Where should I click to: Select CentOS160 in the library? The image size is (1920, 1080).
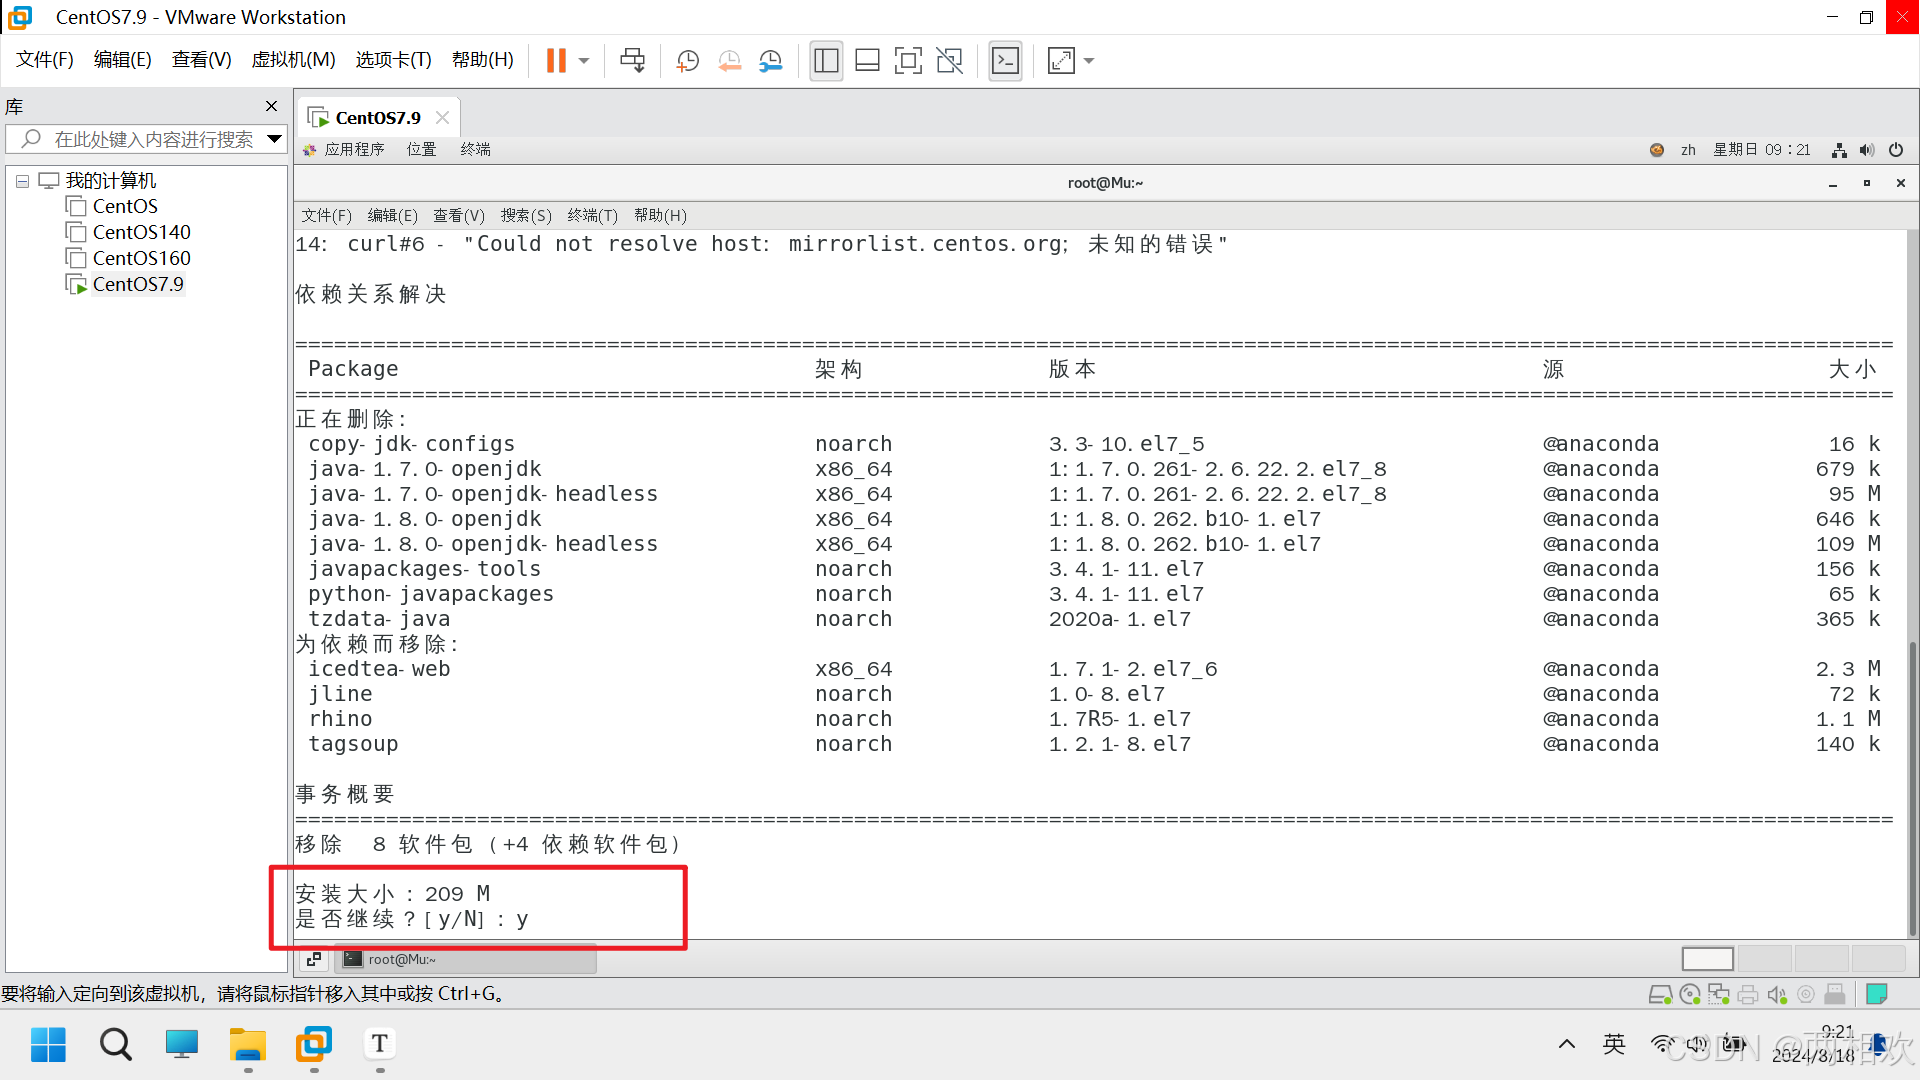coord(141,258)
